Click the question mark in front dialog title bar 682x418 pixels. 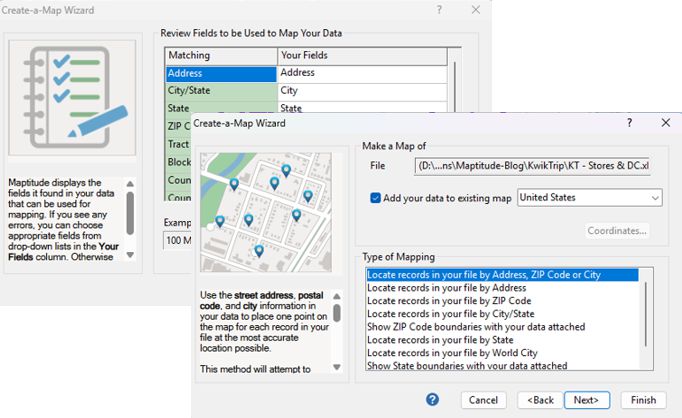click(x=629, y=122)
